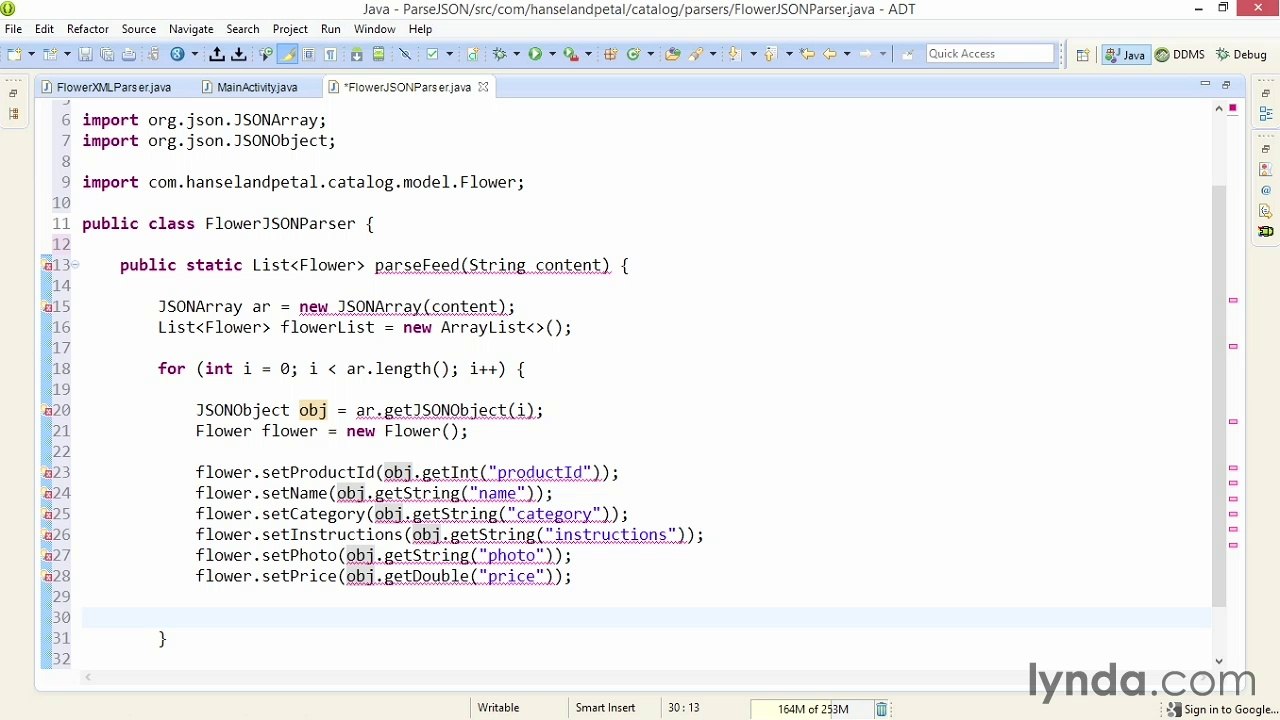Click the Save All toolbar icon
This screenshot has width=1280, height=720.
point(107,54)
